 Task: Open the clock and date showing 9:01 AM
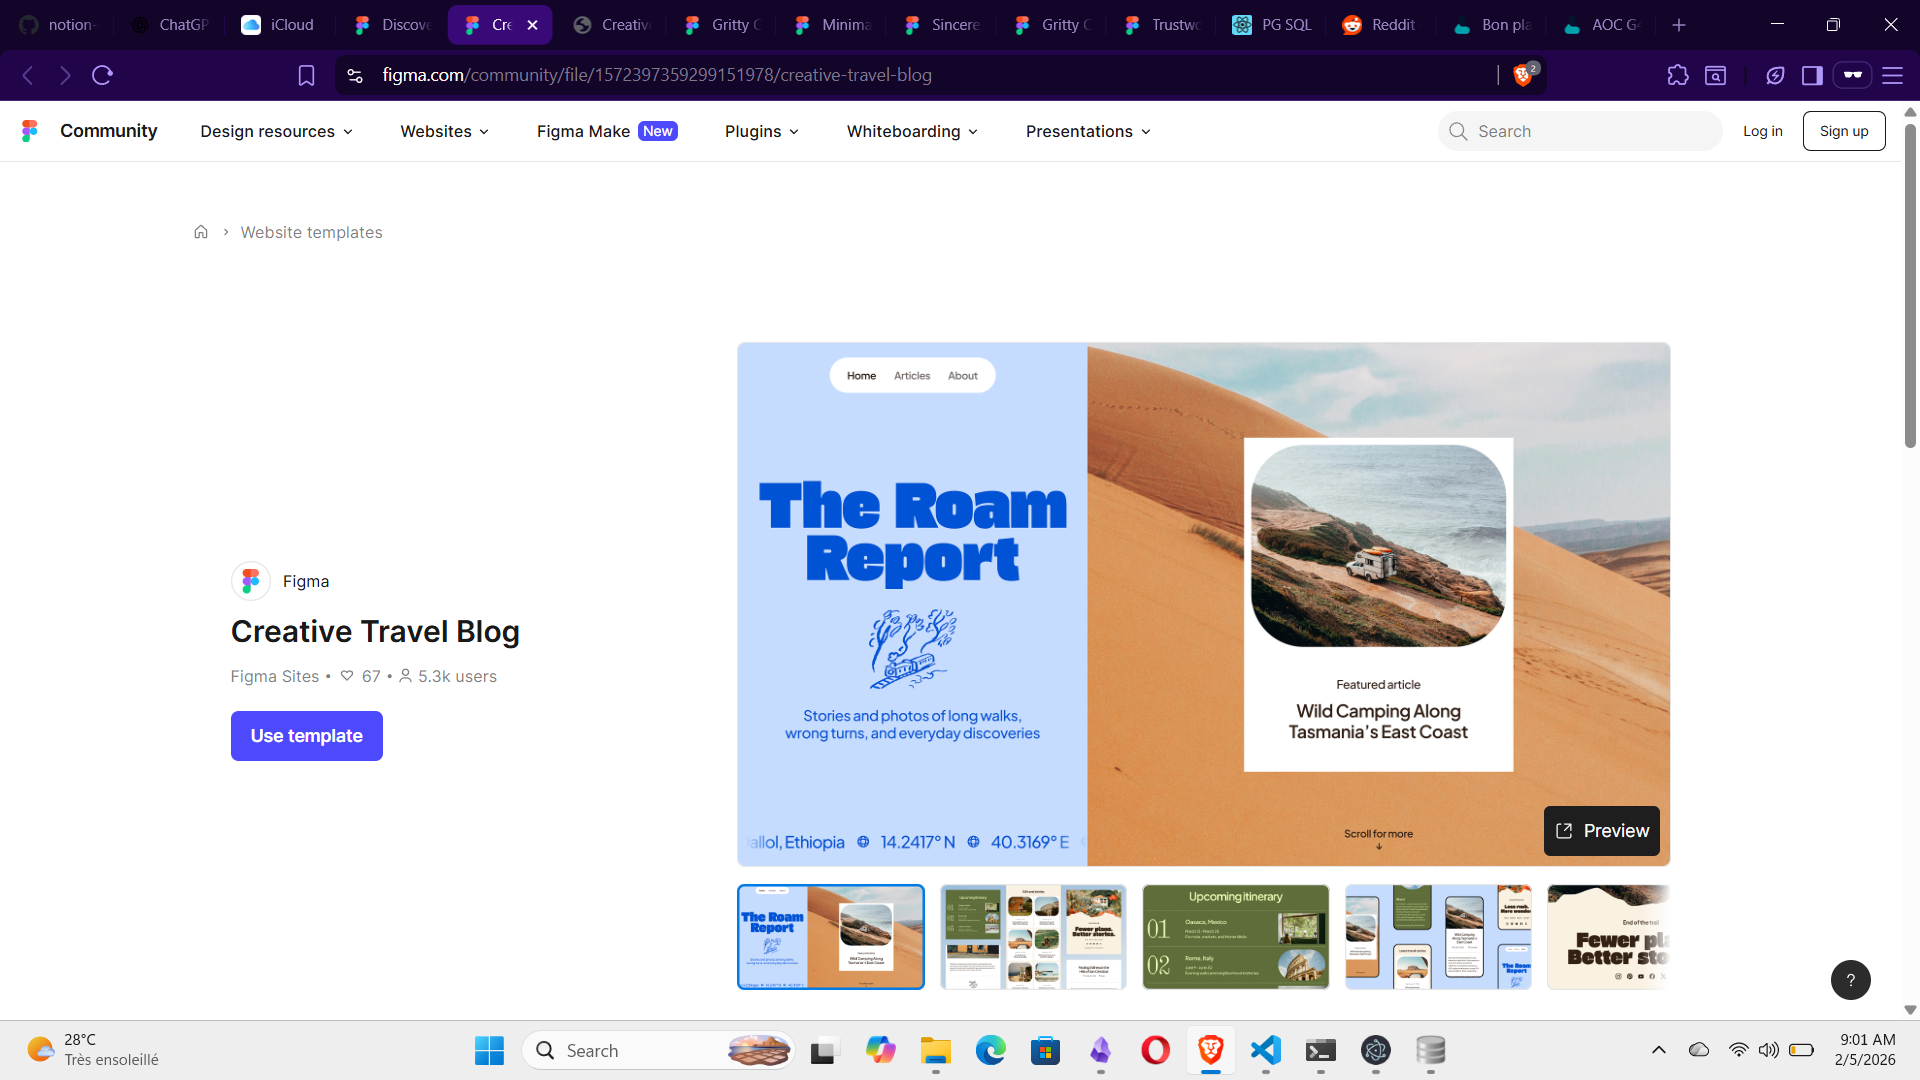(1866, 1050)
